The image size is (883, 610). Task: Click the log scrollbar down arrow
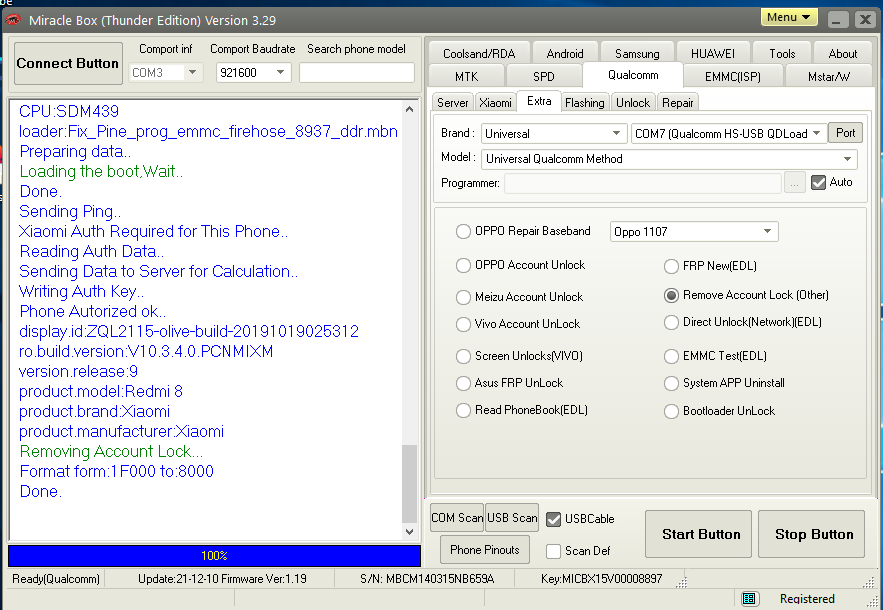point(409,532)
